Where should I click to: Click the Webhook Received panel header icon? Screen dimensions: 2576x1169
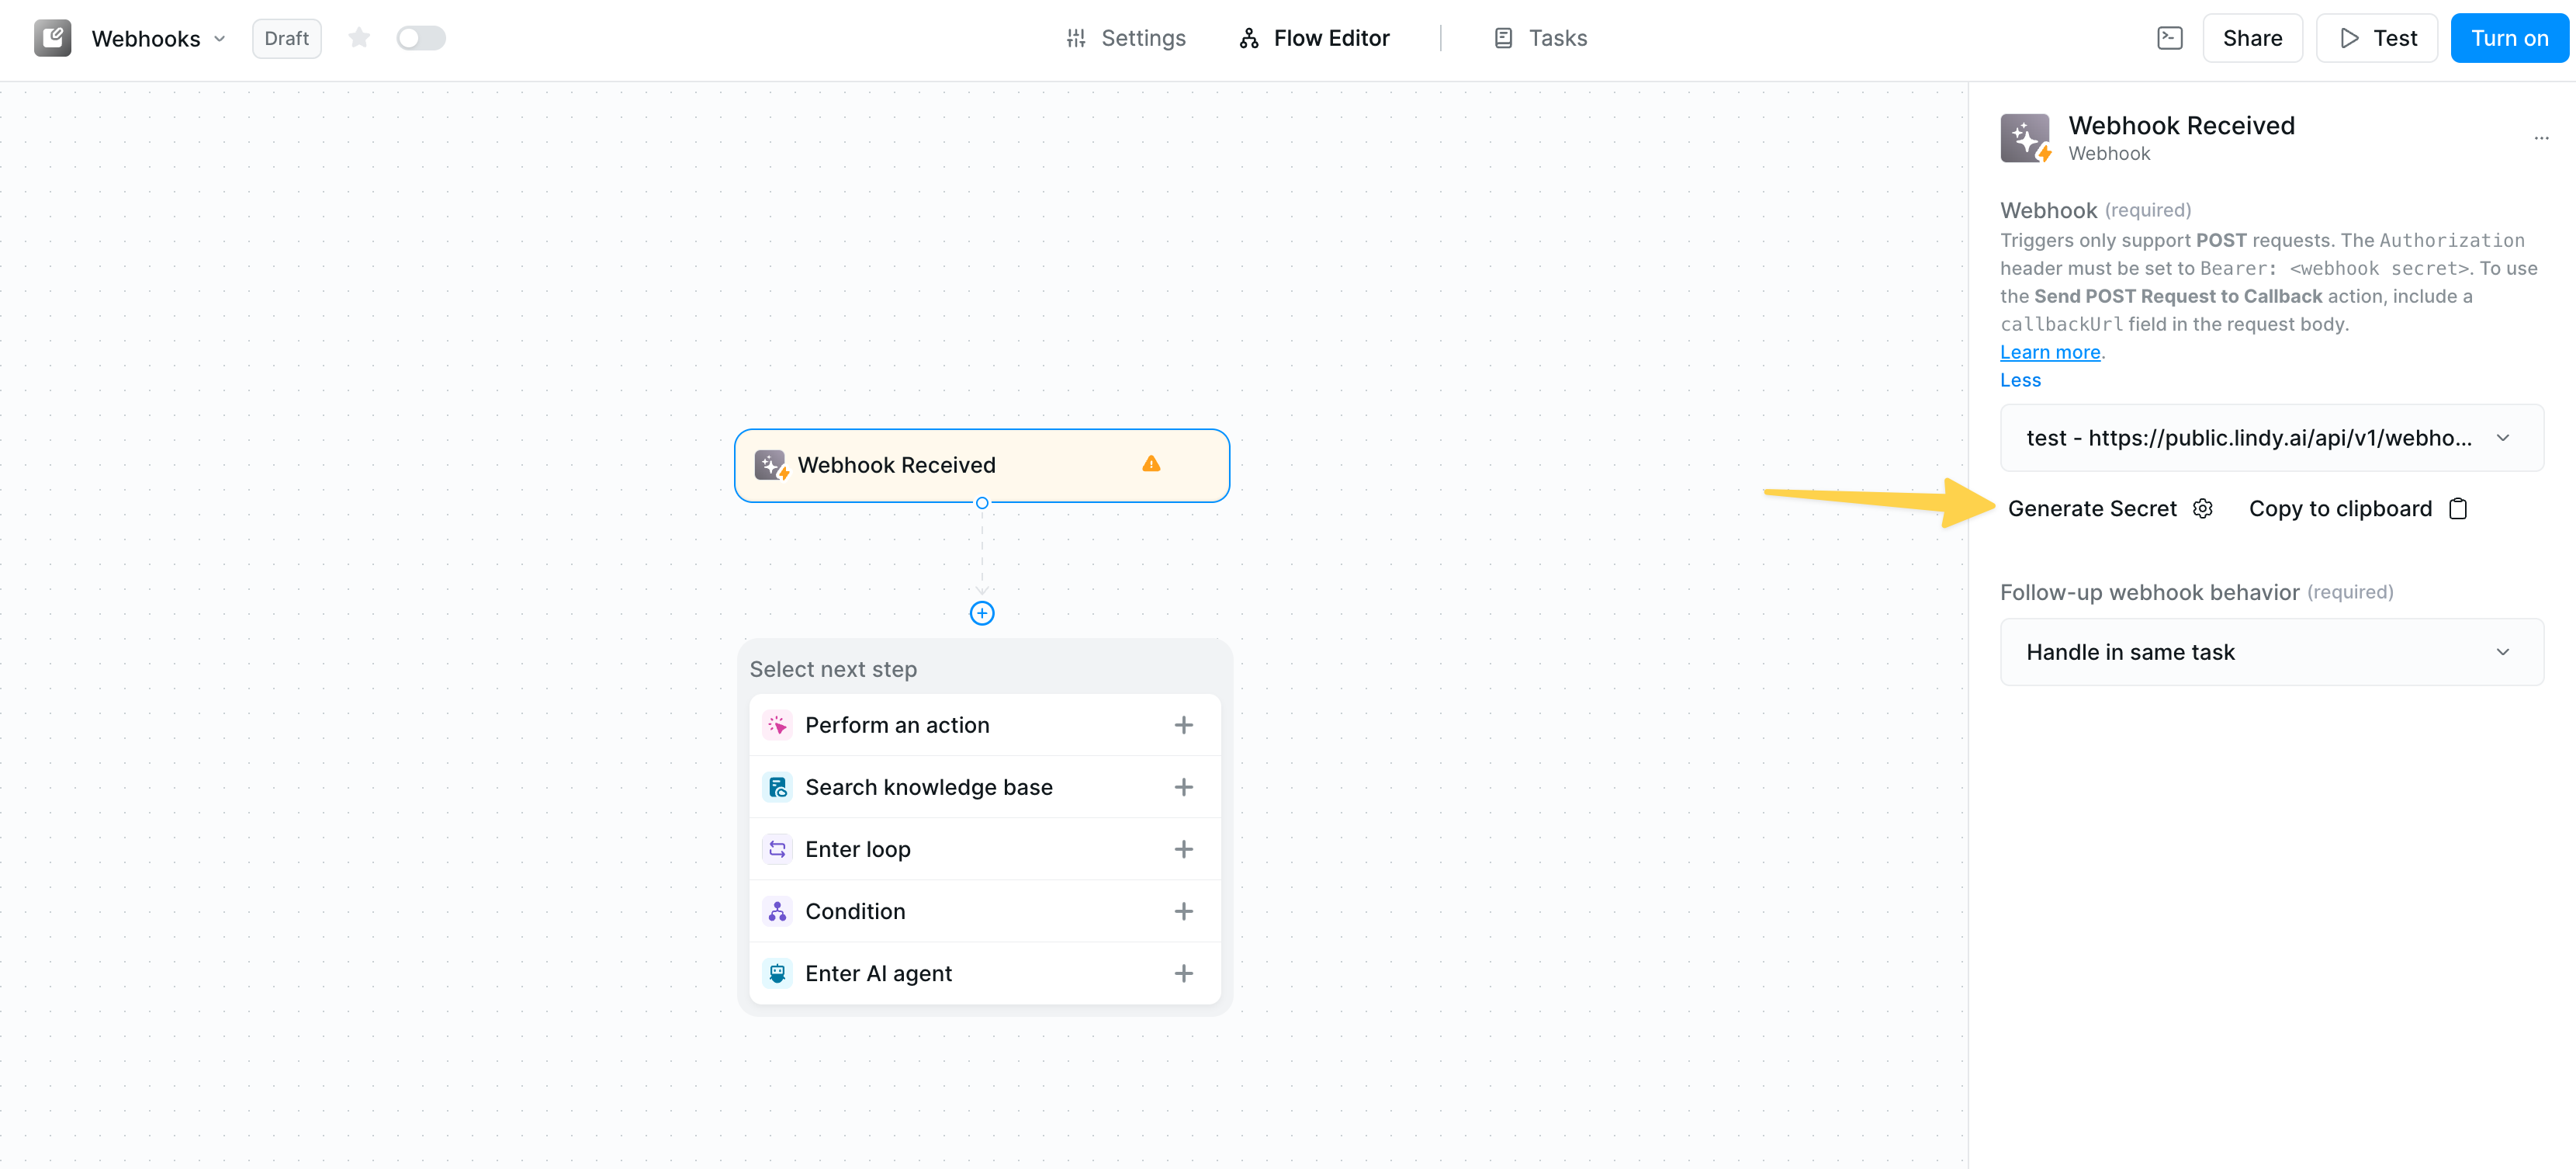click(x=2025, y=138)
